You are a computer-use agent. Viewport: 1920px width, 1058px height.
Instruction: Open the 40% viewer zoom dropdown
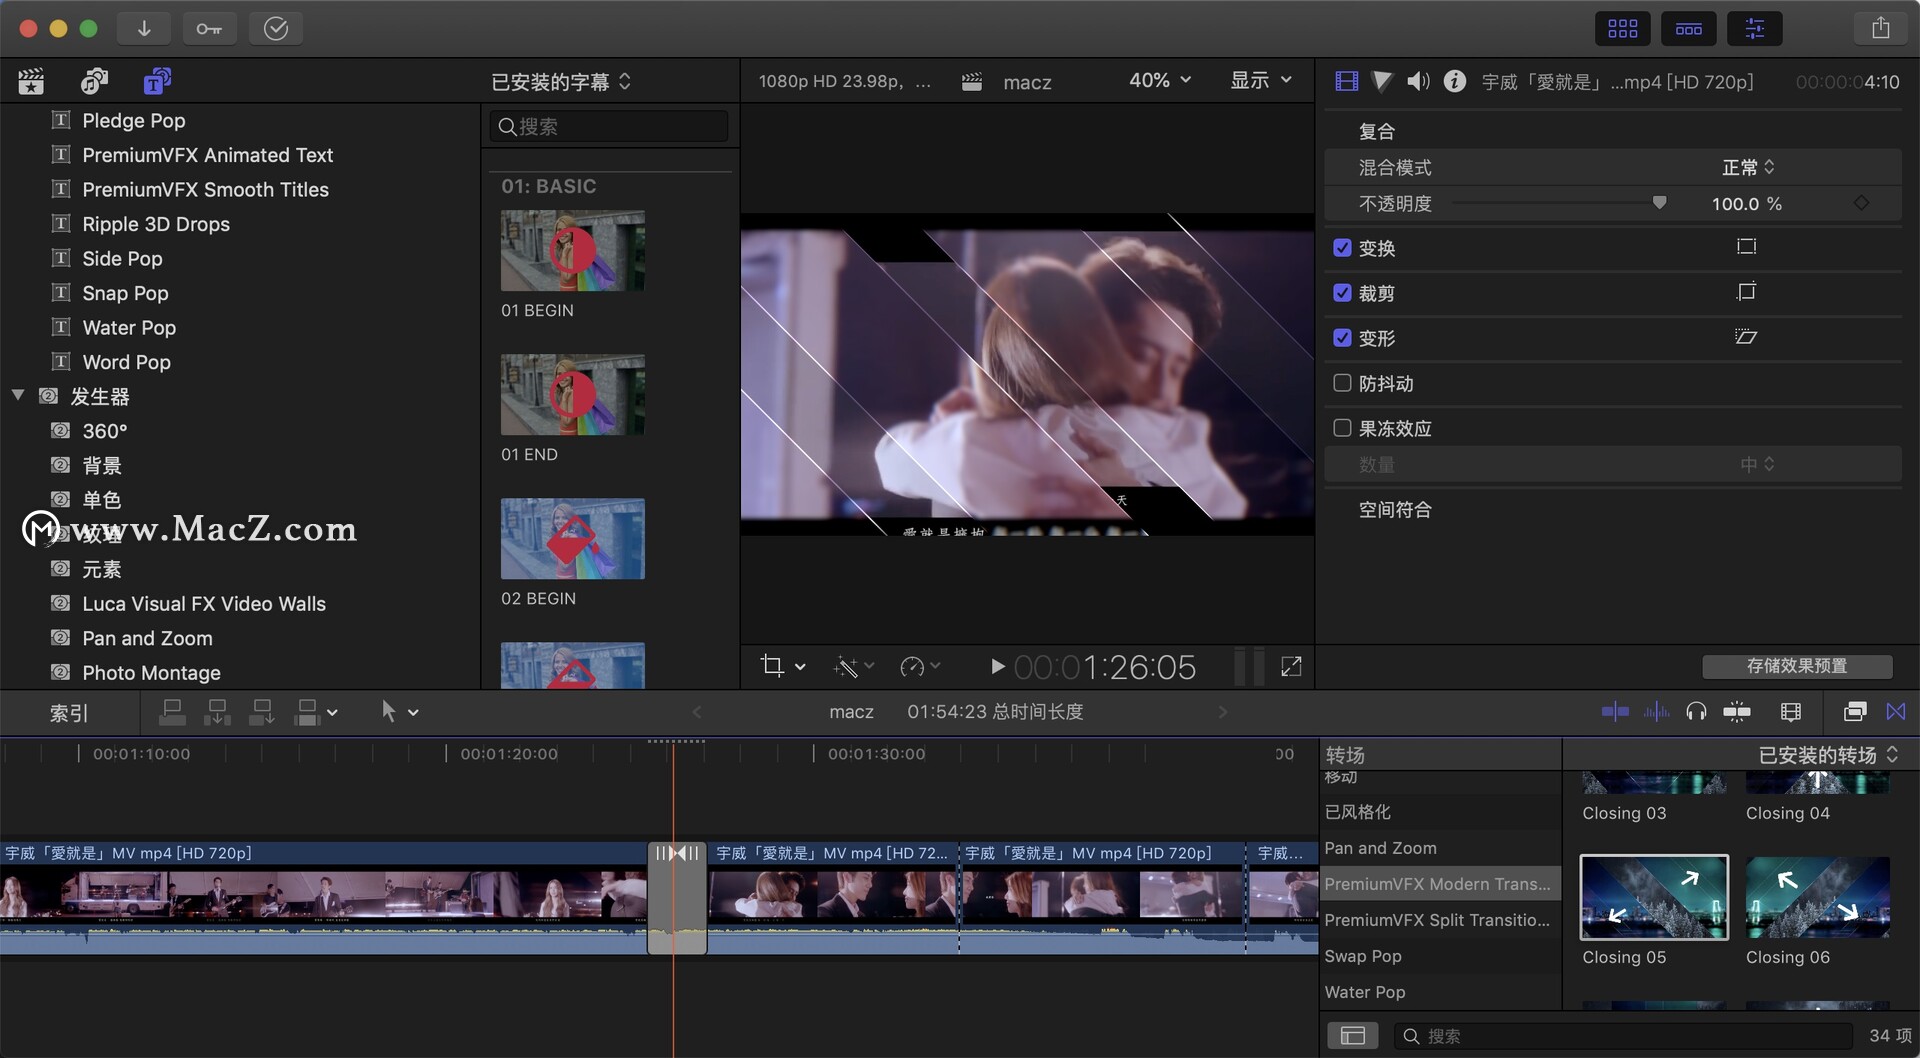click(x=1160, y=80)
